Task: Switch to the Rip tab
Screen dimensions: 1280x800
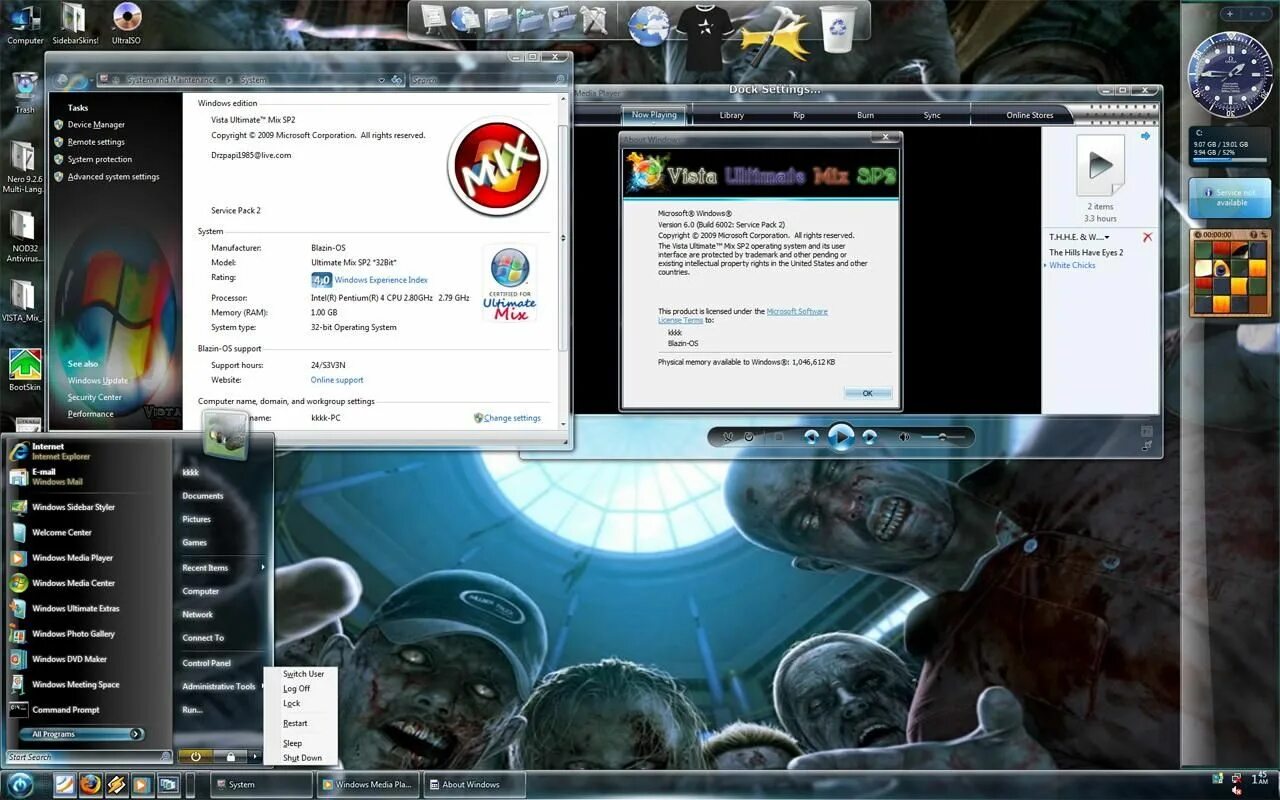Action: (799, 115)
